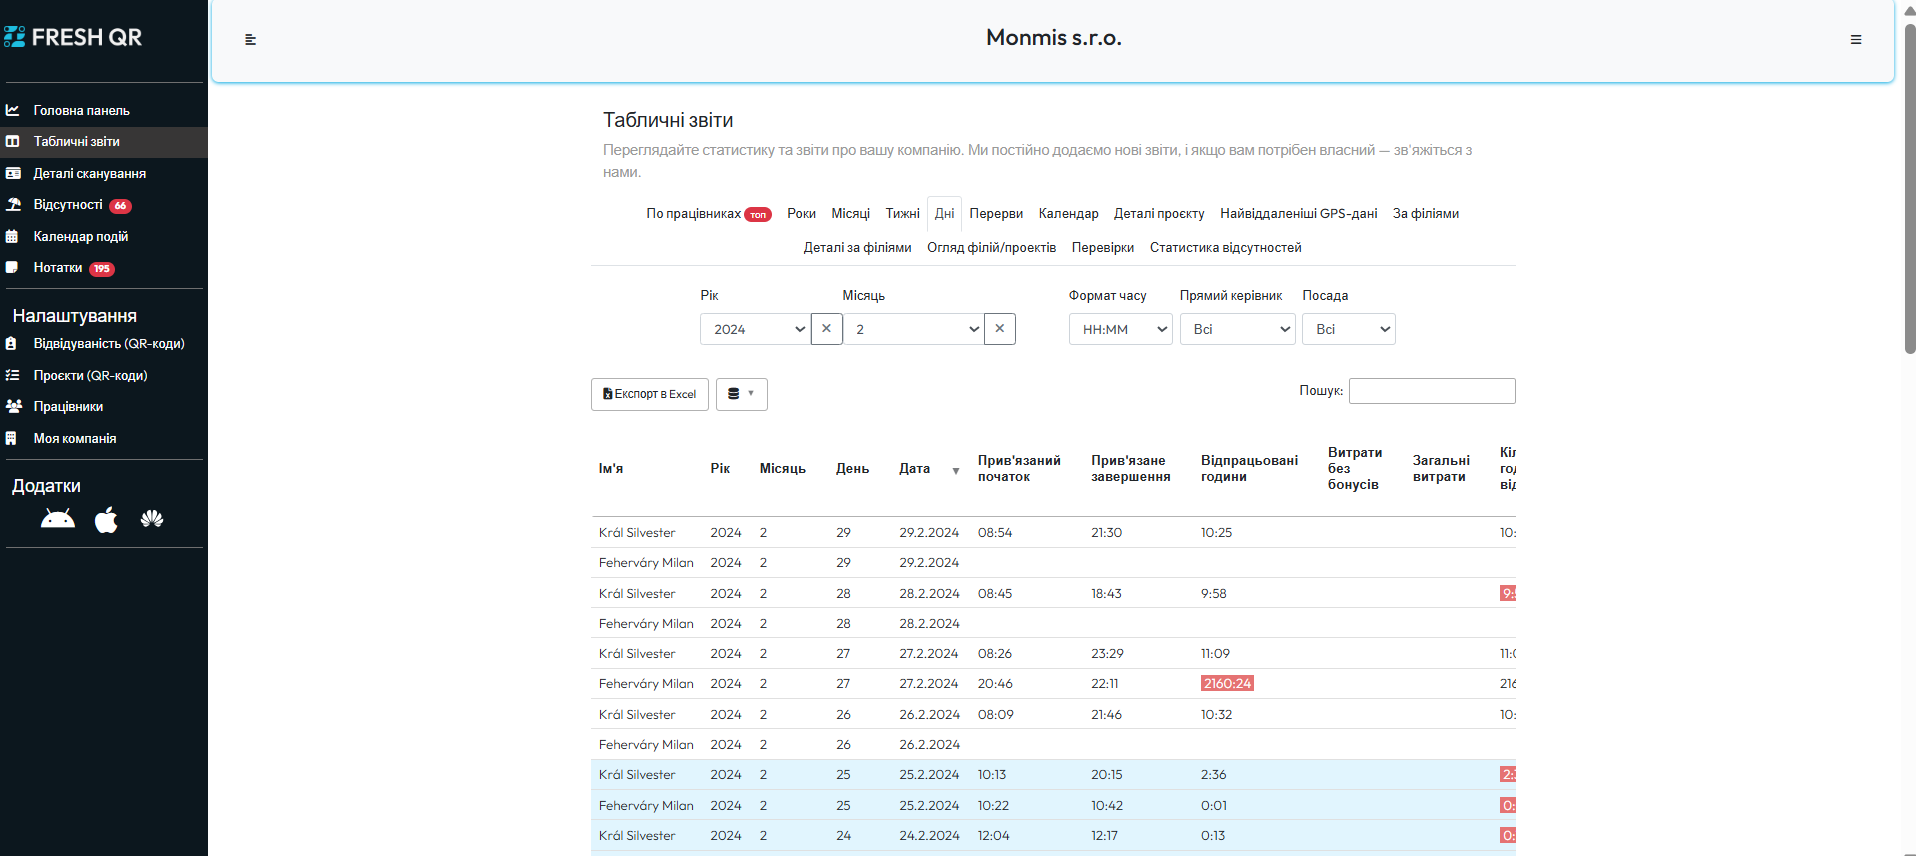Switch to the Тижні tab
Viewport: 1916px width, 856px height.
(902, 214)
